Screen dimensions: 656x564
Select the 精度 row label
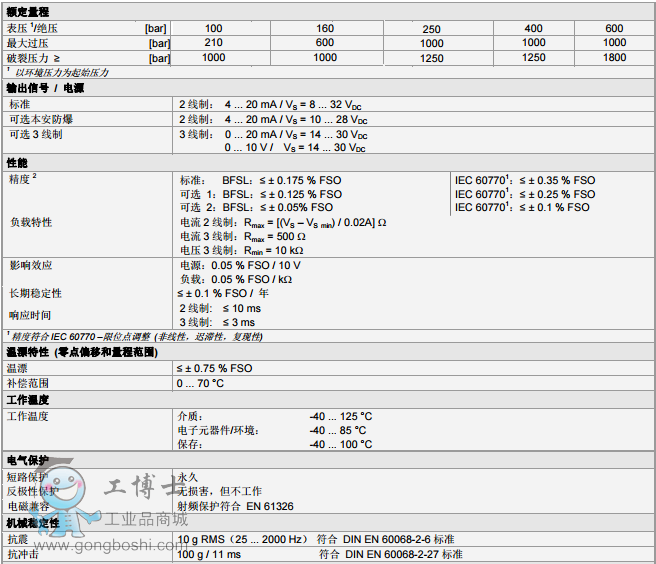[22, 178]
